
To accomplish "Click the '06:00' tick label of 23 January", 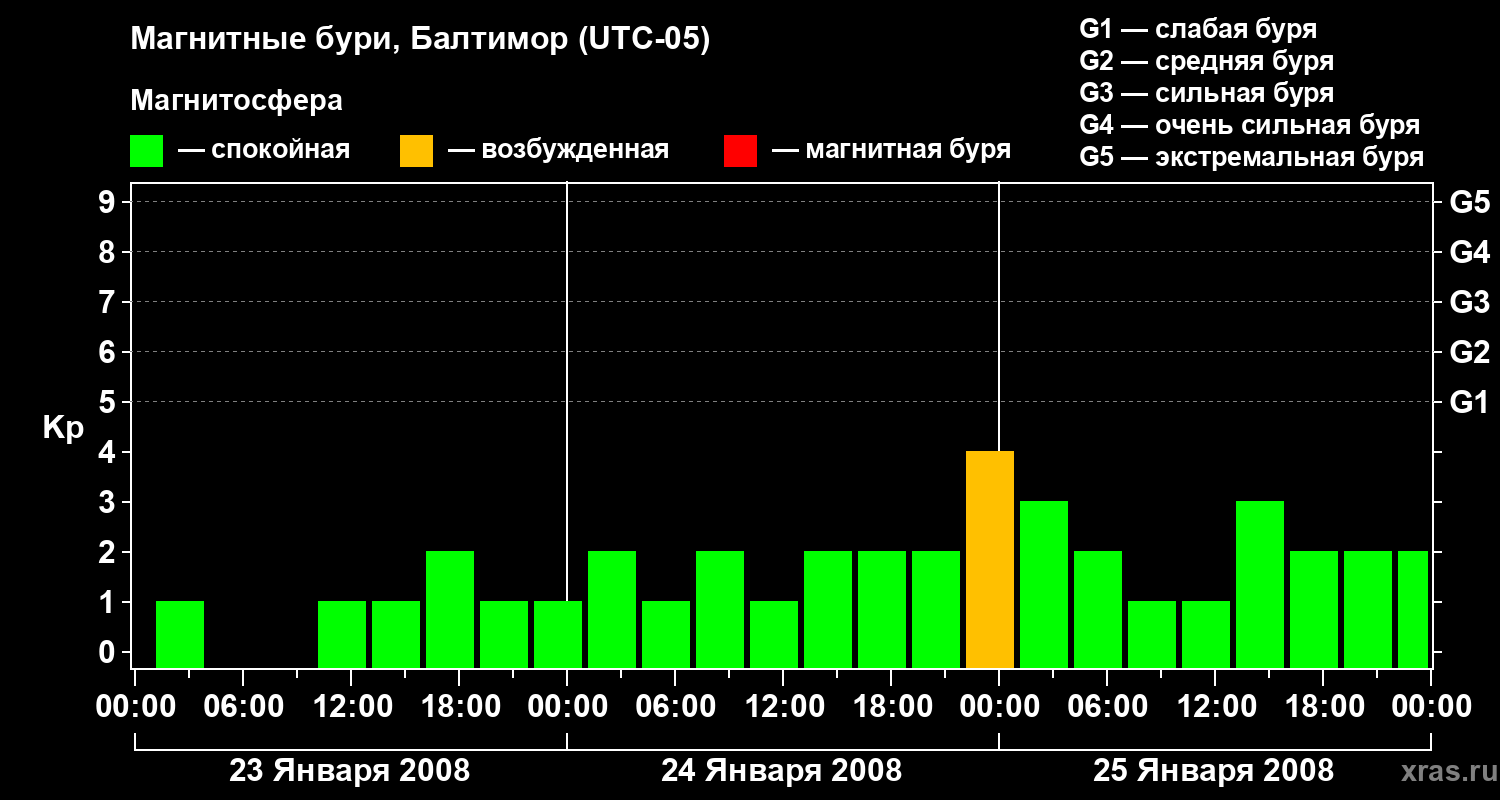I will (243, 707).
